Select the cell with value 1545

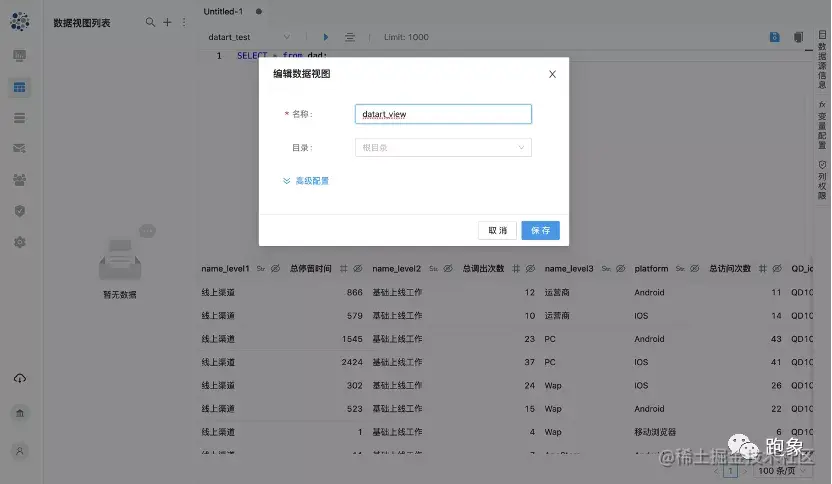352,339
